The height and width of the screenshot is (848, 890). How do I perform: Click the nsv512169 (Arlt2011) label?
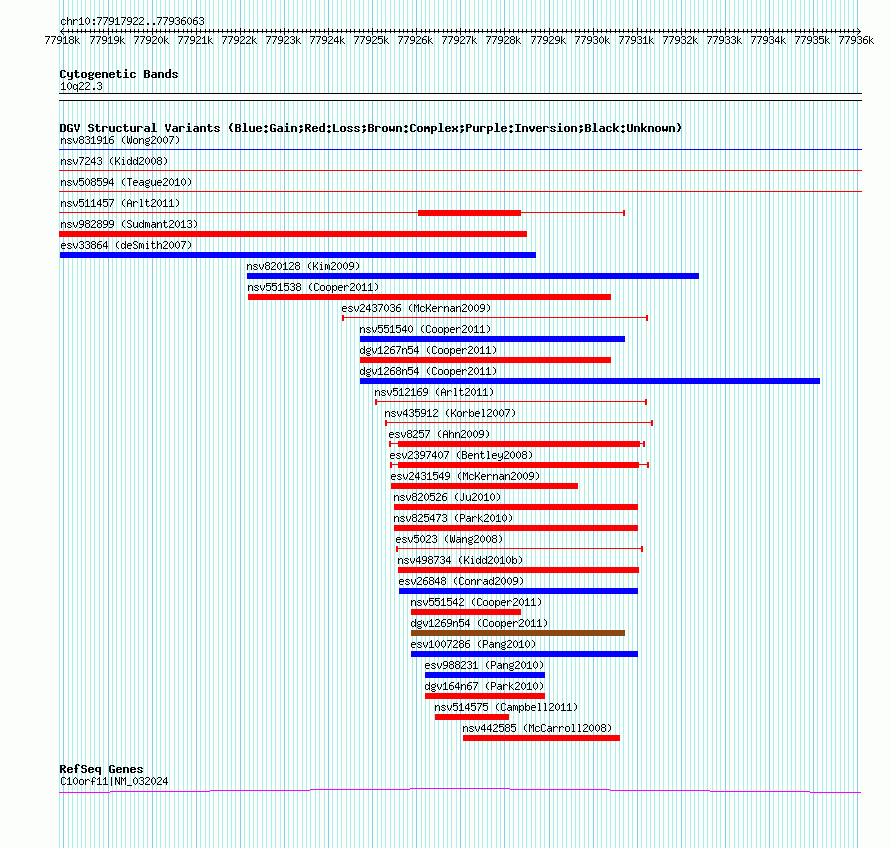[x=434, y=392]
